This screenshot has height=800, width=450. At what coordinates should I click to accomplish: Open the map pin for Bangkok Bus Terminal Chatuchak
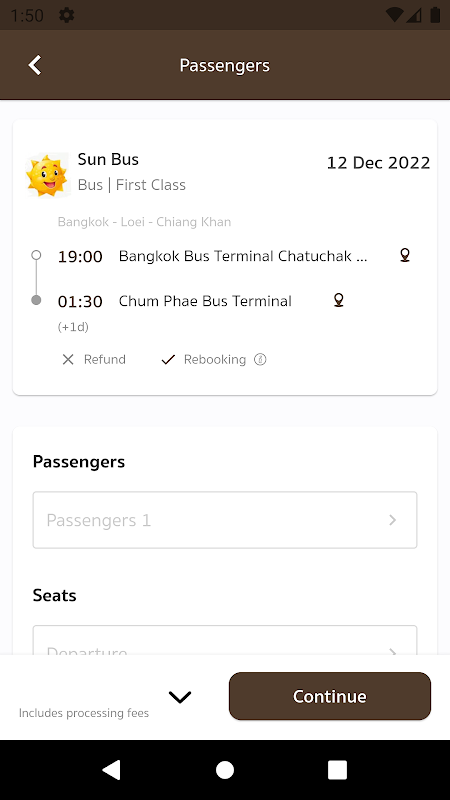405,255
